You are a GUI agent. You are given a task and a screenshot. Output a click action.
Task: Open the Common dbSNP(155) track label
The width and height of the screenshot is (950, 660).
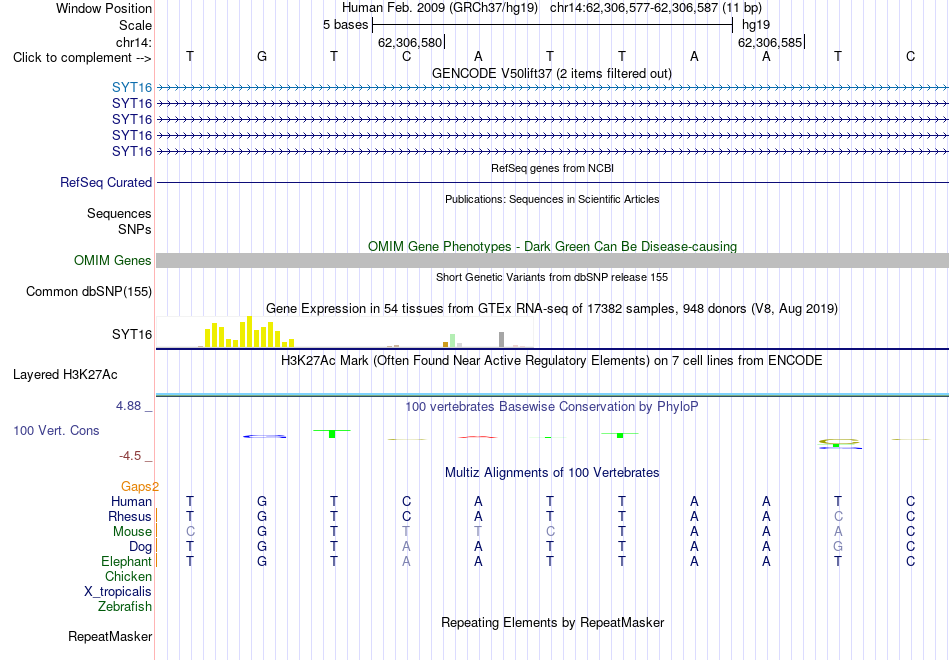[x=89, y=292]
